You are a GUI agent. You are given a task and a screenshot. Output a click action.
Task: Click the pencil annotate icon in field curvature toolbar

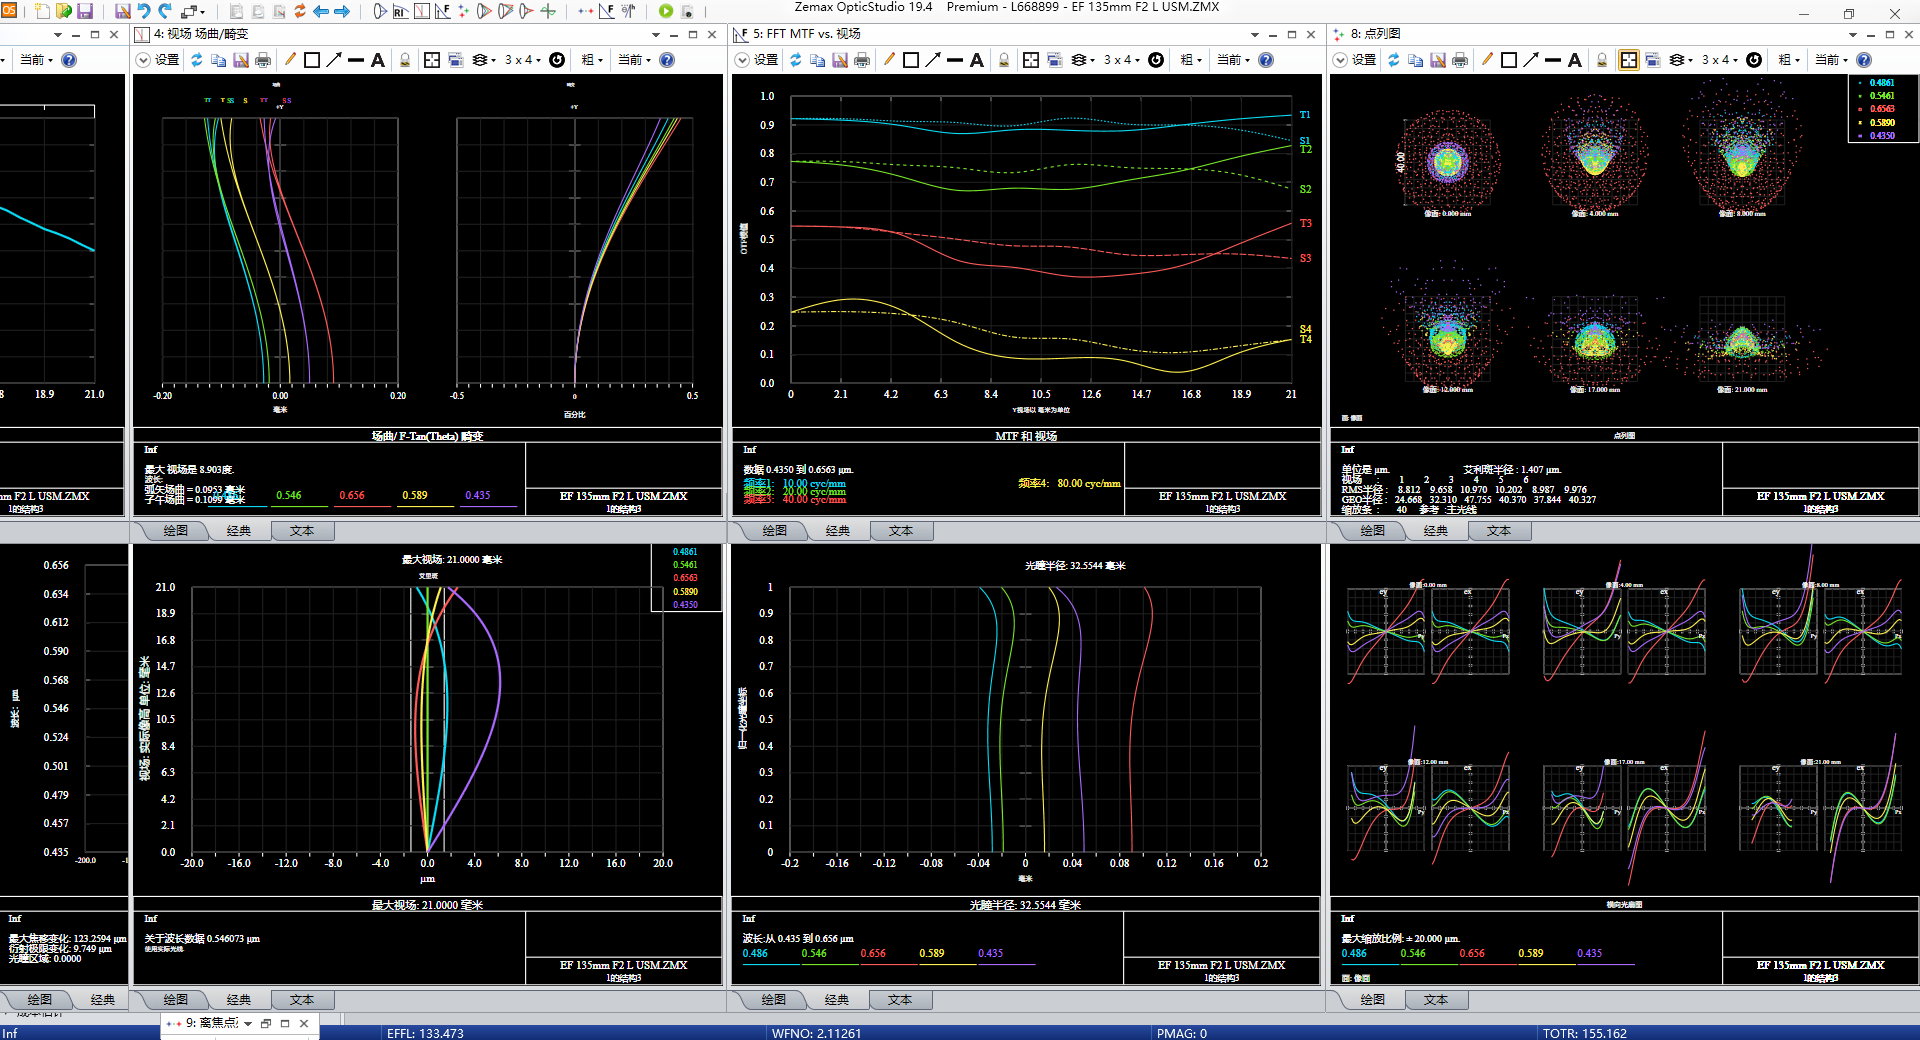pos(290,60)
